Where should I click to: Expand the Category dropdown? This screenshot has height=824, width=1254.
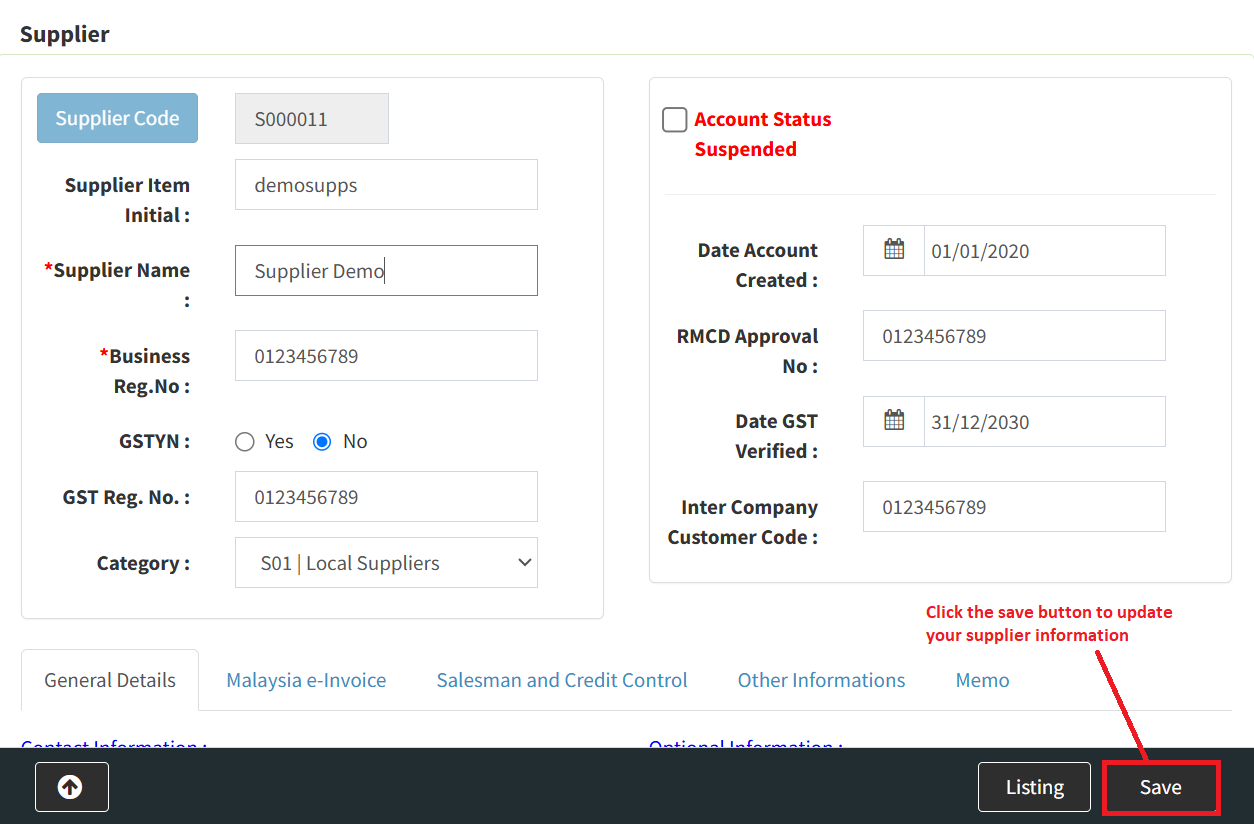(386, 563)
